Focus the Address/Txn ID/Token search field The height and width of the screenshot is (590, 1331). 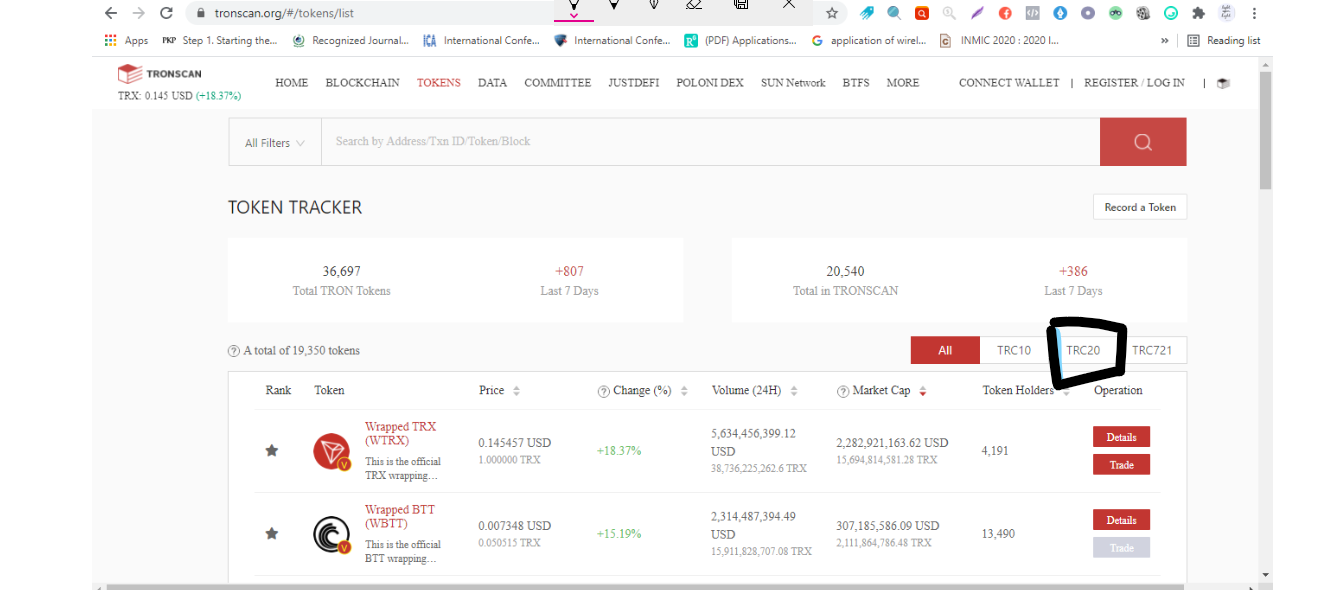710,142
